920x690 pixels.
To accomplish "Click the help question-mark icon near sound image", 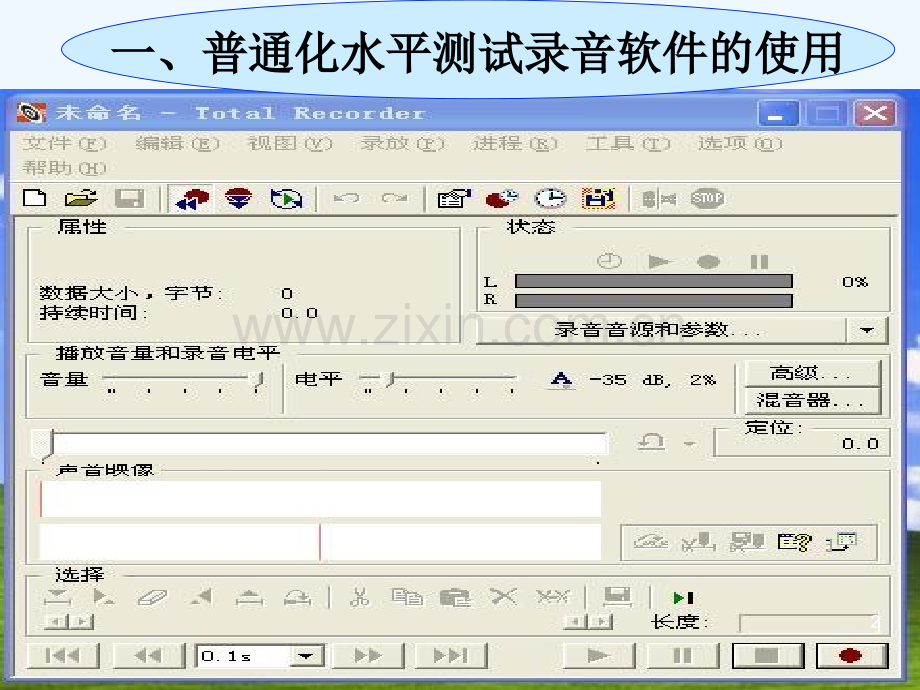I will pos(794,542).
